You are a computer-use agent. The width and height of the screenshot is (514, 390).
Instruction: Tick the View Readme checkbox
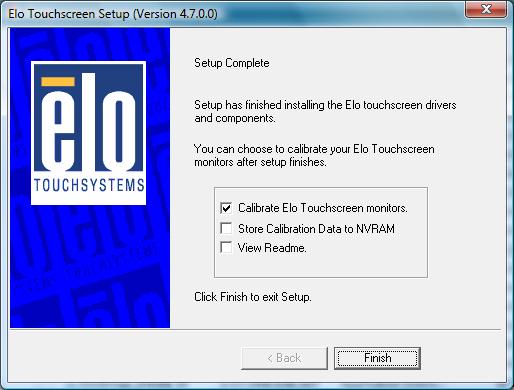tap(226, 248)
